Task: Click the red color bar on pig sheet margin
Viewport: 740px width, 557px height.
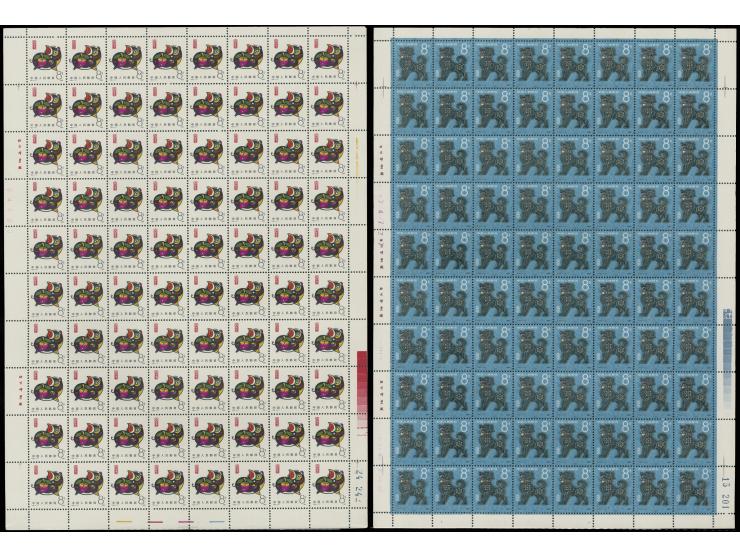Action: (362, 391)
